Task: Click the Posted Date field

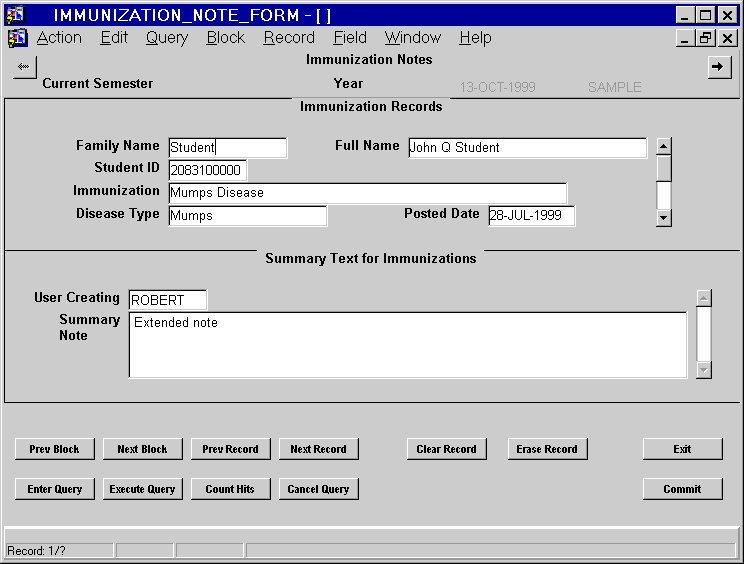Action: click(531, 216)
